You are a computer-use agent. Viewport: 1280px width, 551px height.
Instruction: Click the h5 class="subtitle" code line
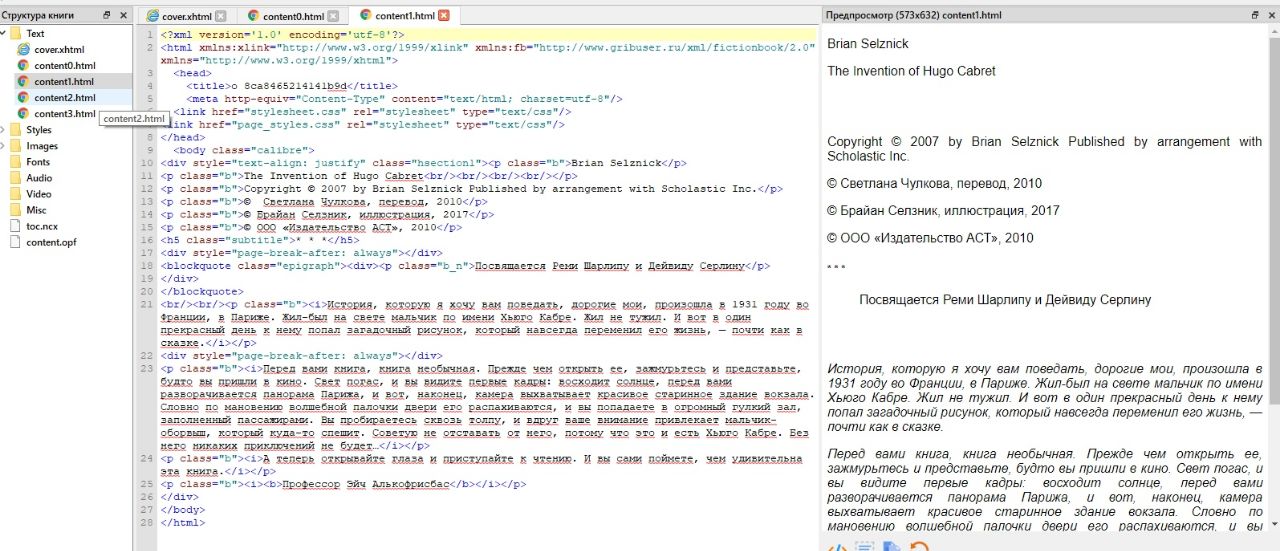click(260, 240)
